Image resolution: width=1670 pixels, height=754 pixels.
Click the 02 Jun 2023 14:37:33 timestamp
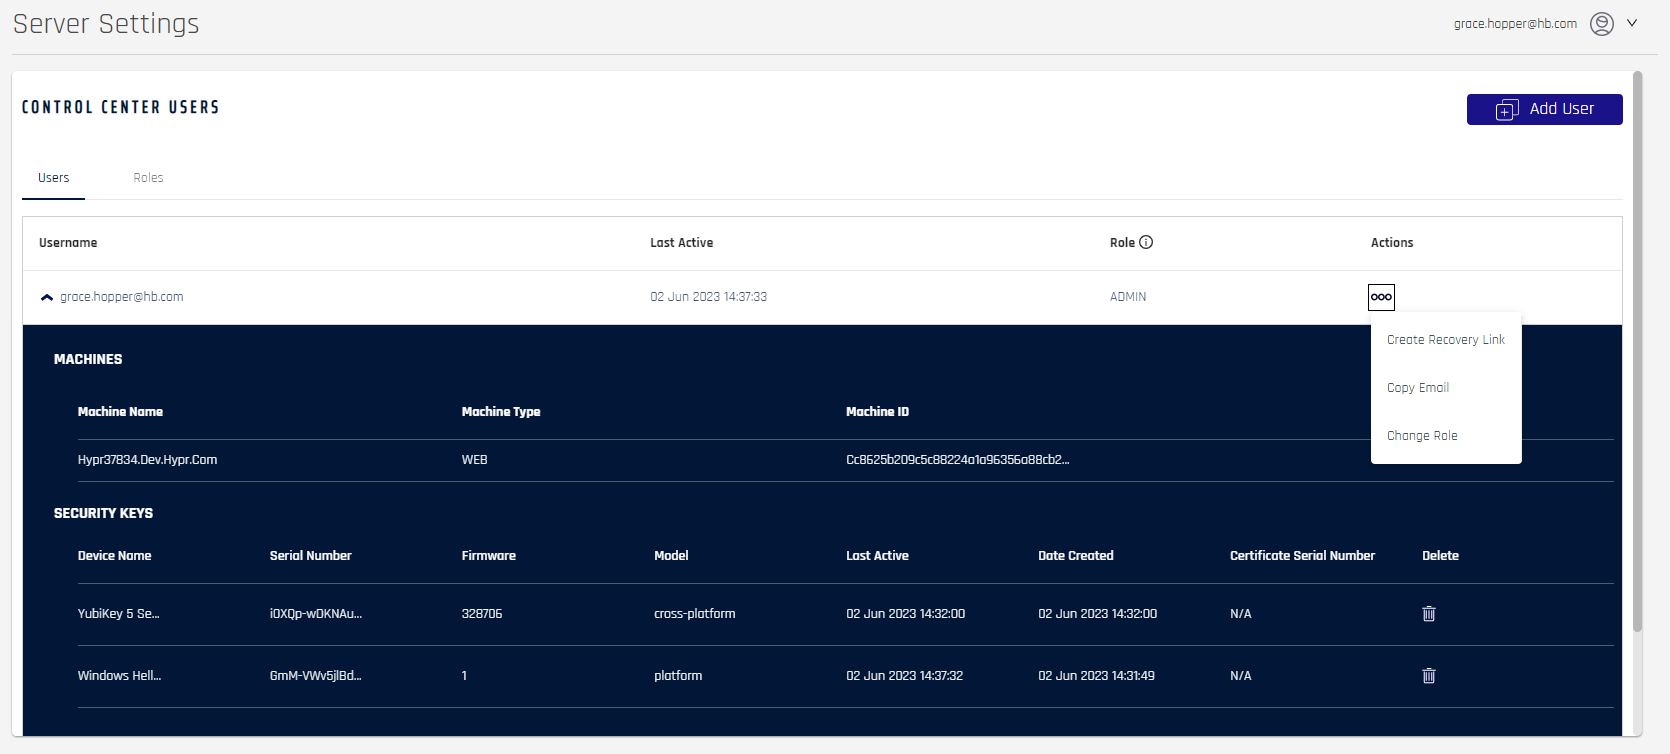709,297
